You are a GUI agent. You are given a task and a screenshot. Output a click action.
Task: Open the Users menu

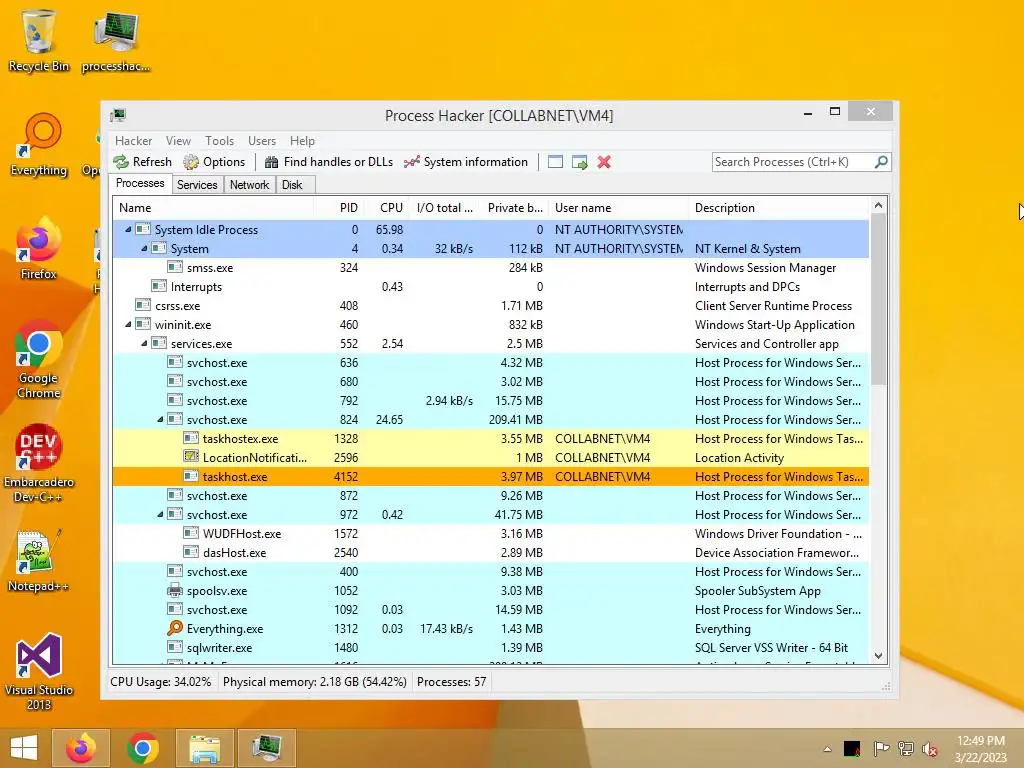point(262,141)
